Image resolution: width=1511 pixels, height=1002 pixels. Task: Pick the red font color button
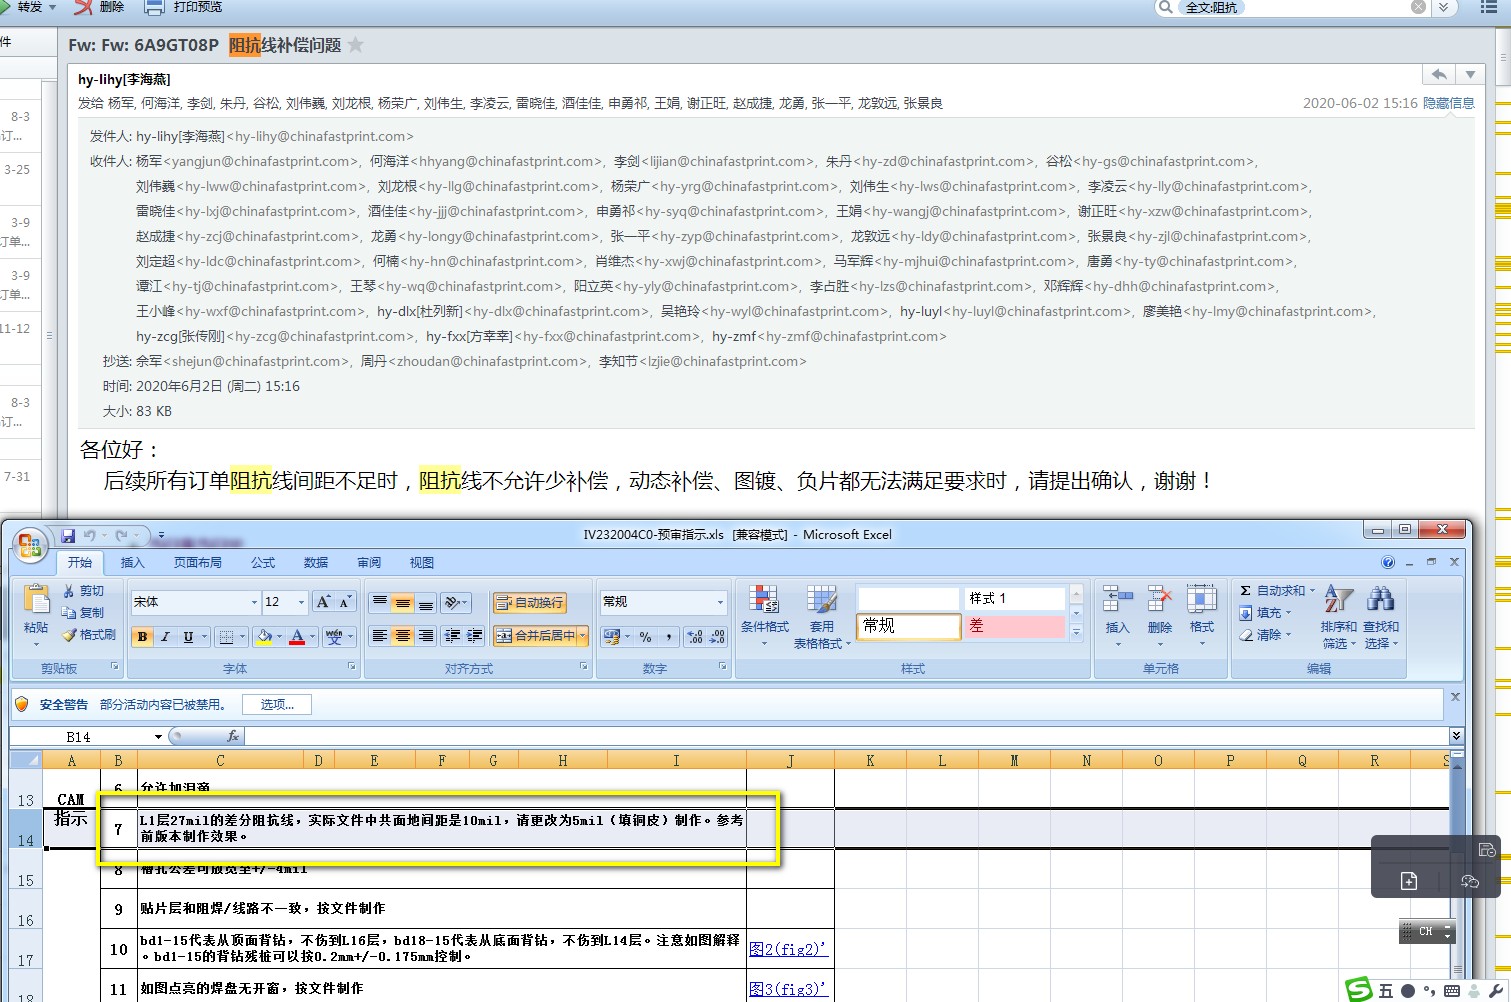[297, 637]
